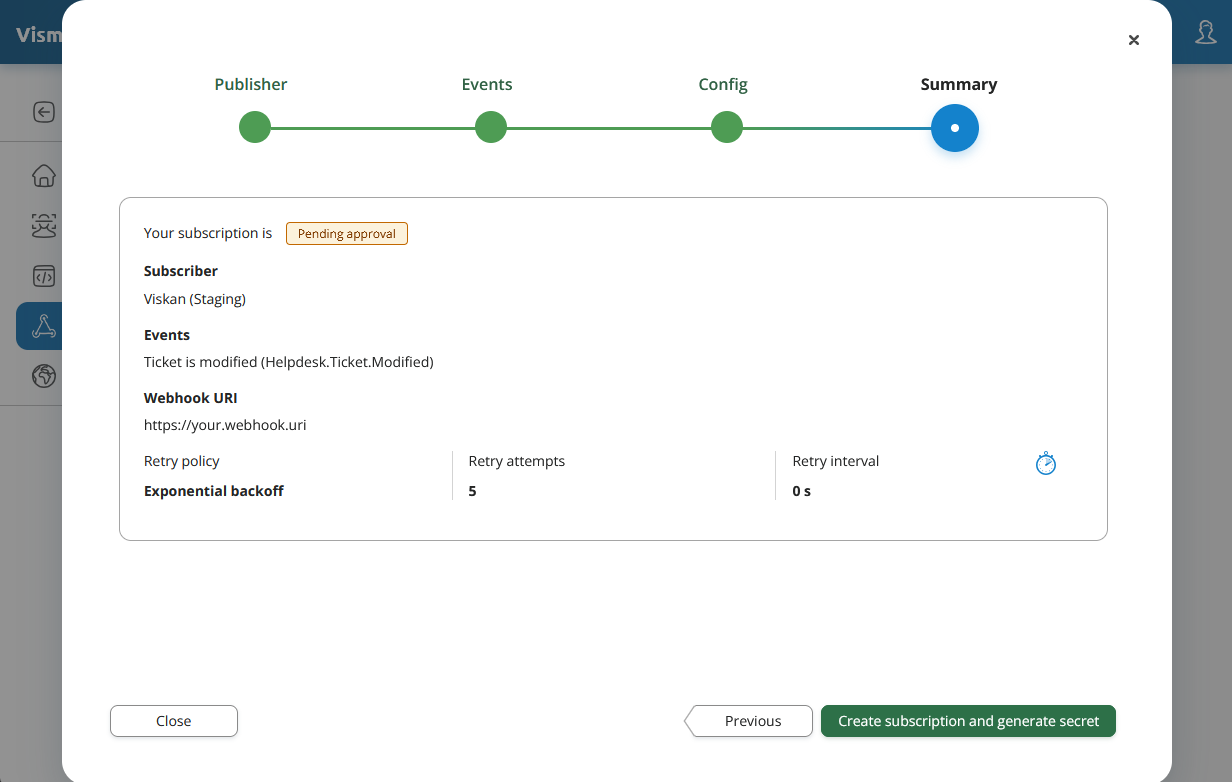This screenshot has height=782, width=1232.
Task: Close the subscription dialog with the X
Action: click(1133, 40)
